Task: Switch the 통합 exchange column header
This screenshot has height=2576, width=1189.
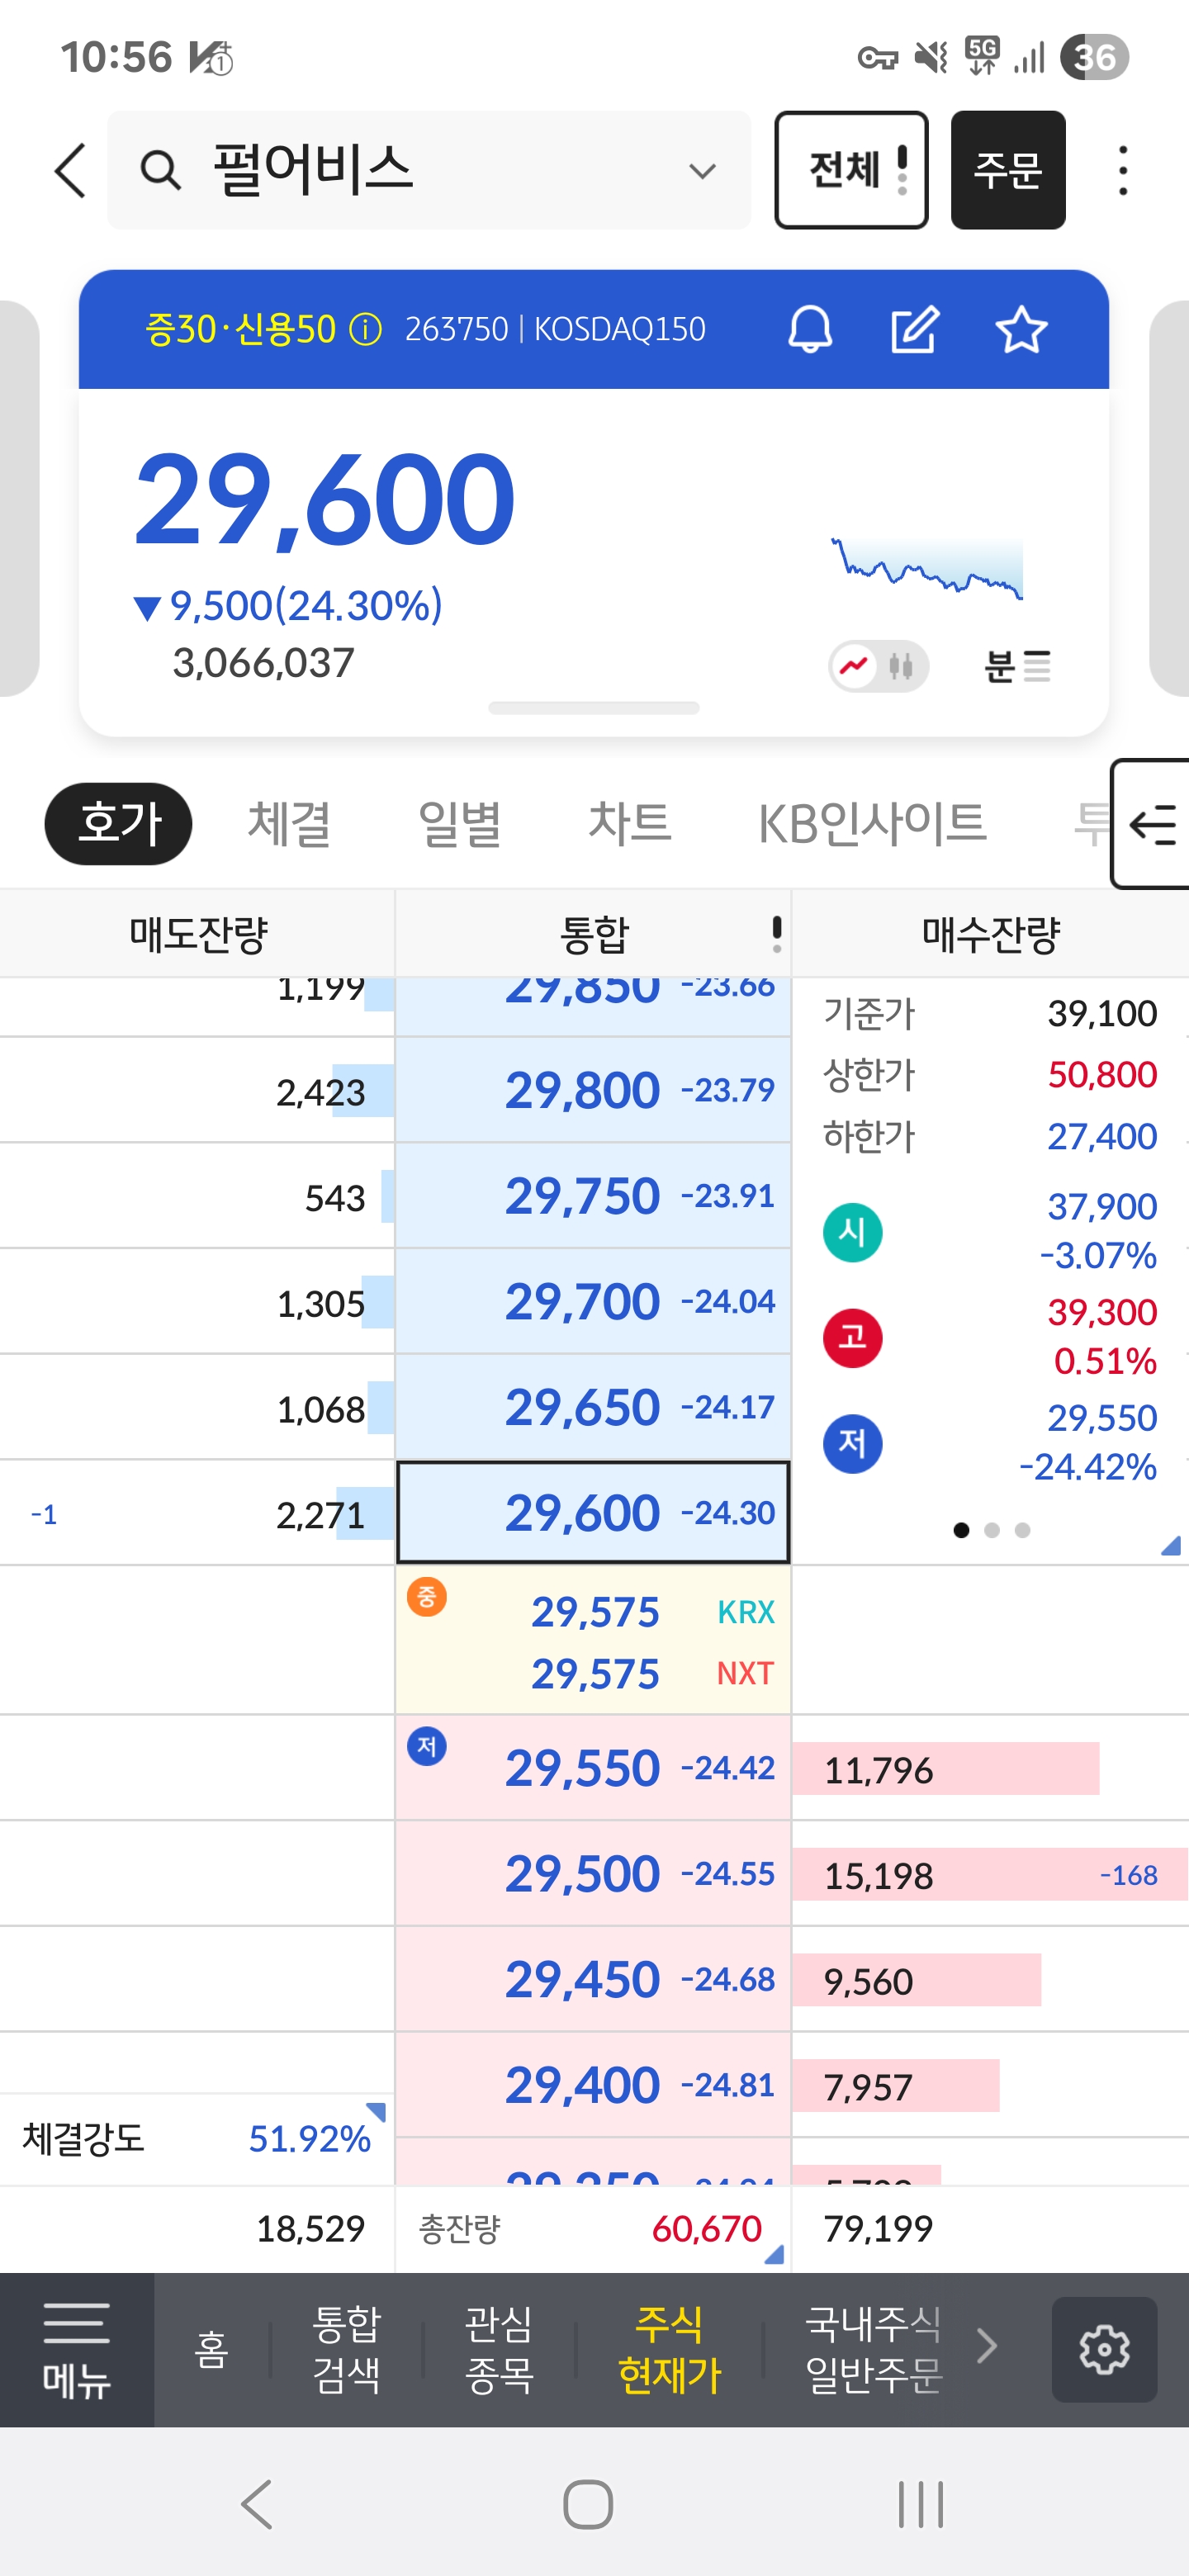Action: pyautogui.click(x=594, y=934)
